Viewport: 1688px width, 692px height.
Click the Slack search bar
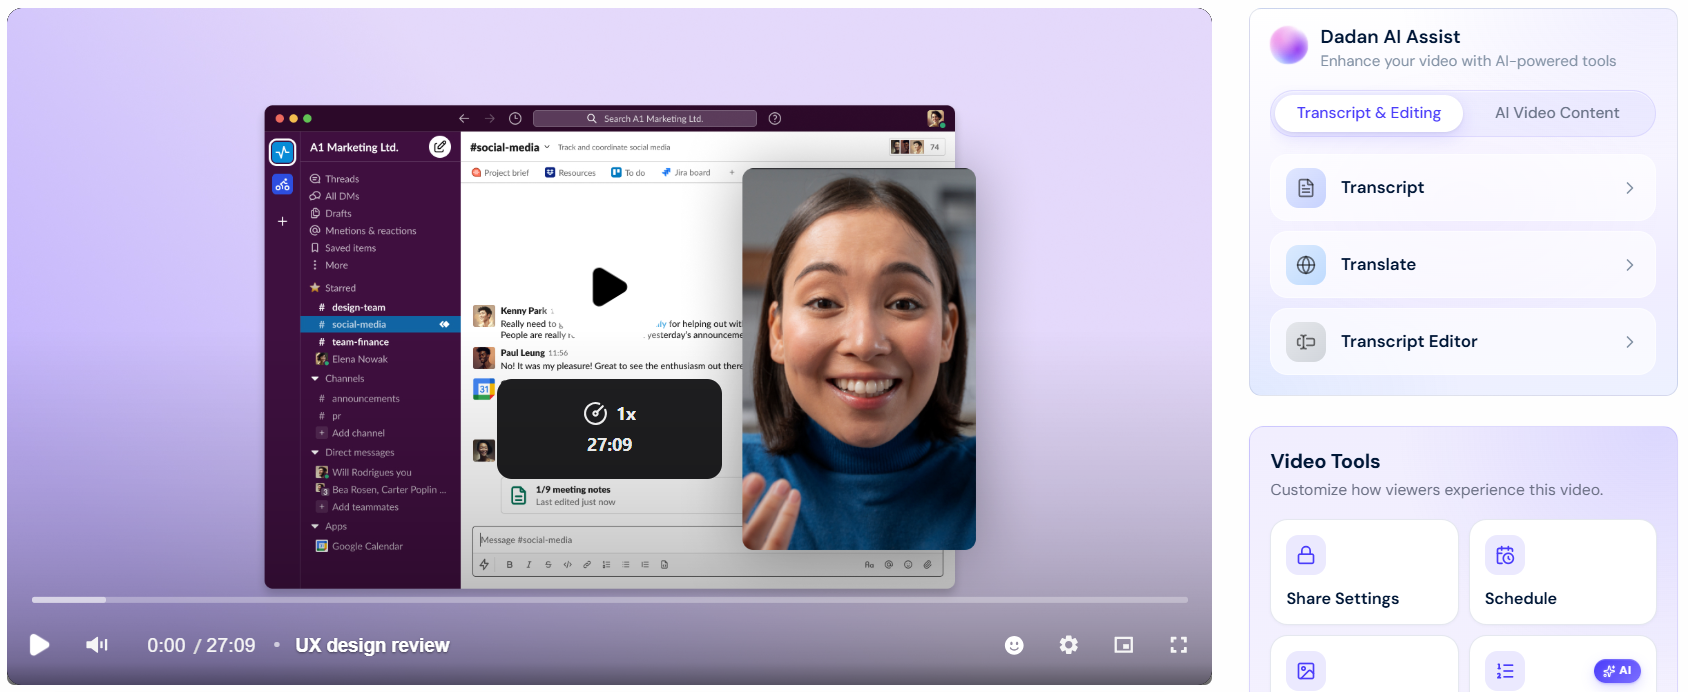tap(645, 118)
